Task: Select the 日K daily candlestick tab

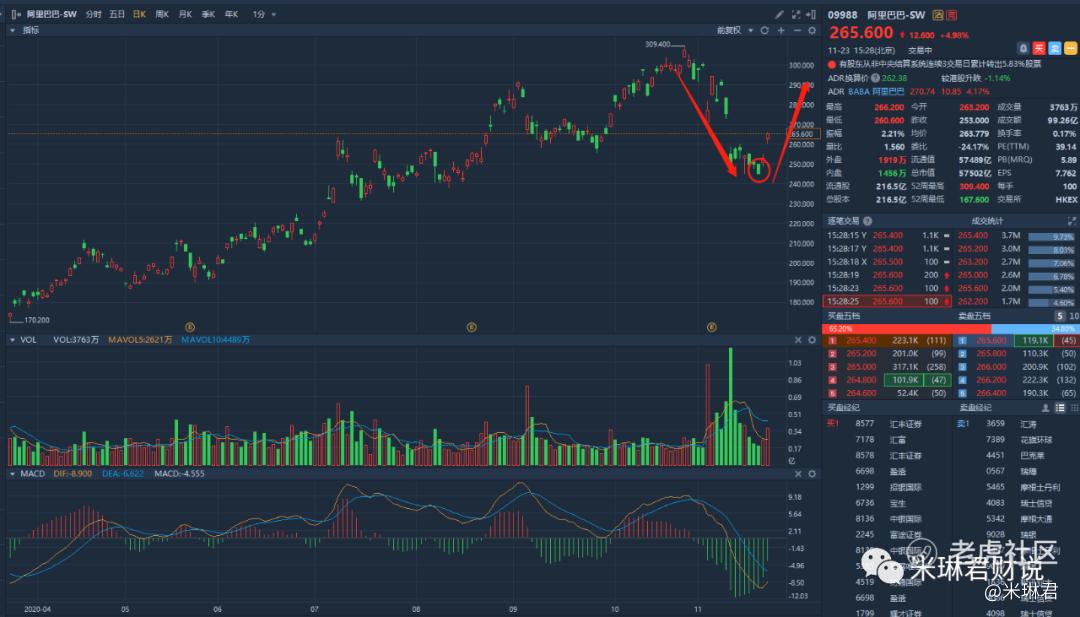Action: pyautogui.click(x=140, y=14)
